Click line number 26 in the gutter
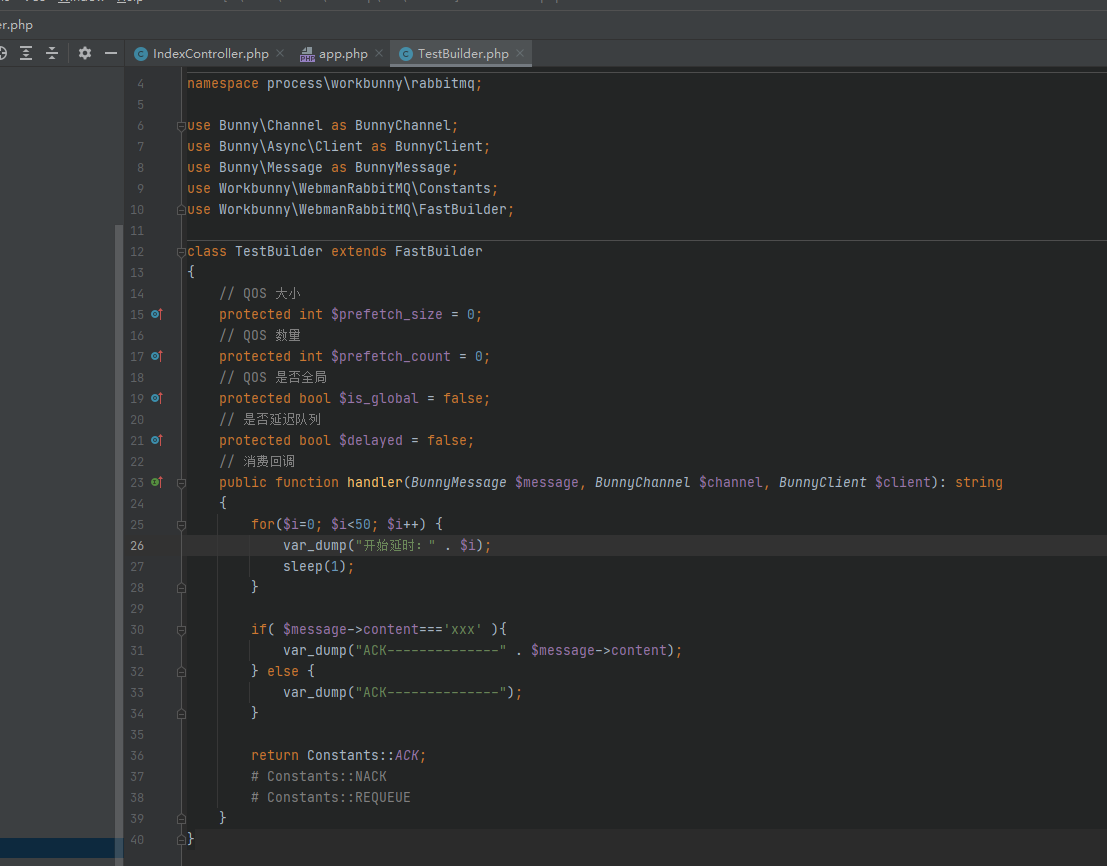 [x=137, y=546]
